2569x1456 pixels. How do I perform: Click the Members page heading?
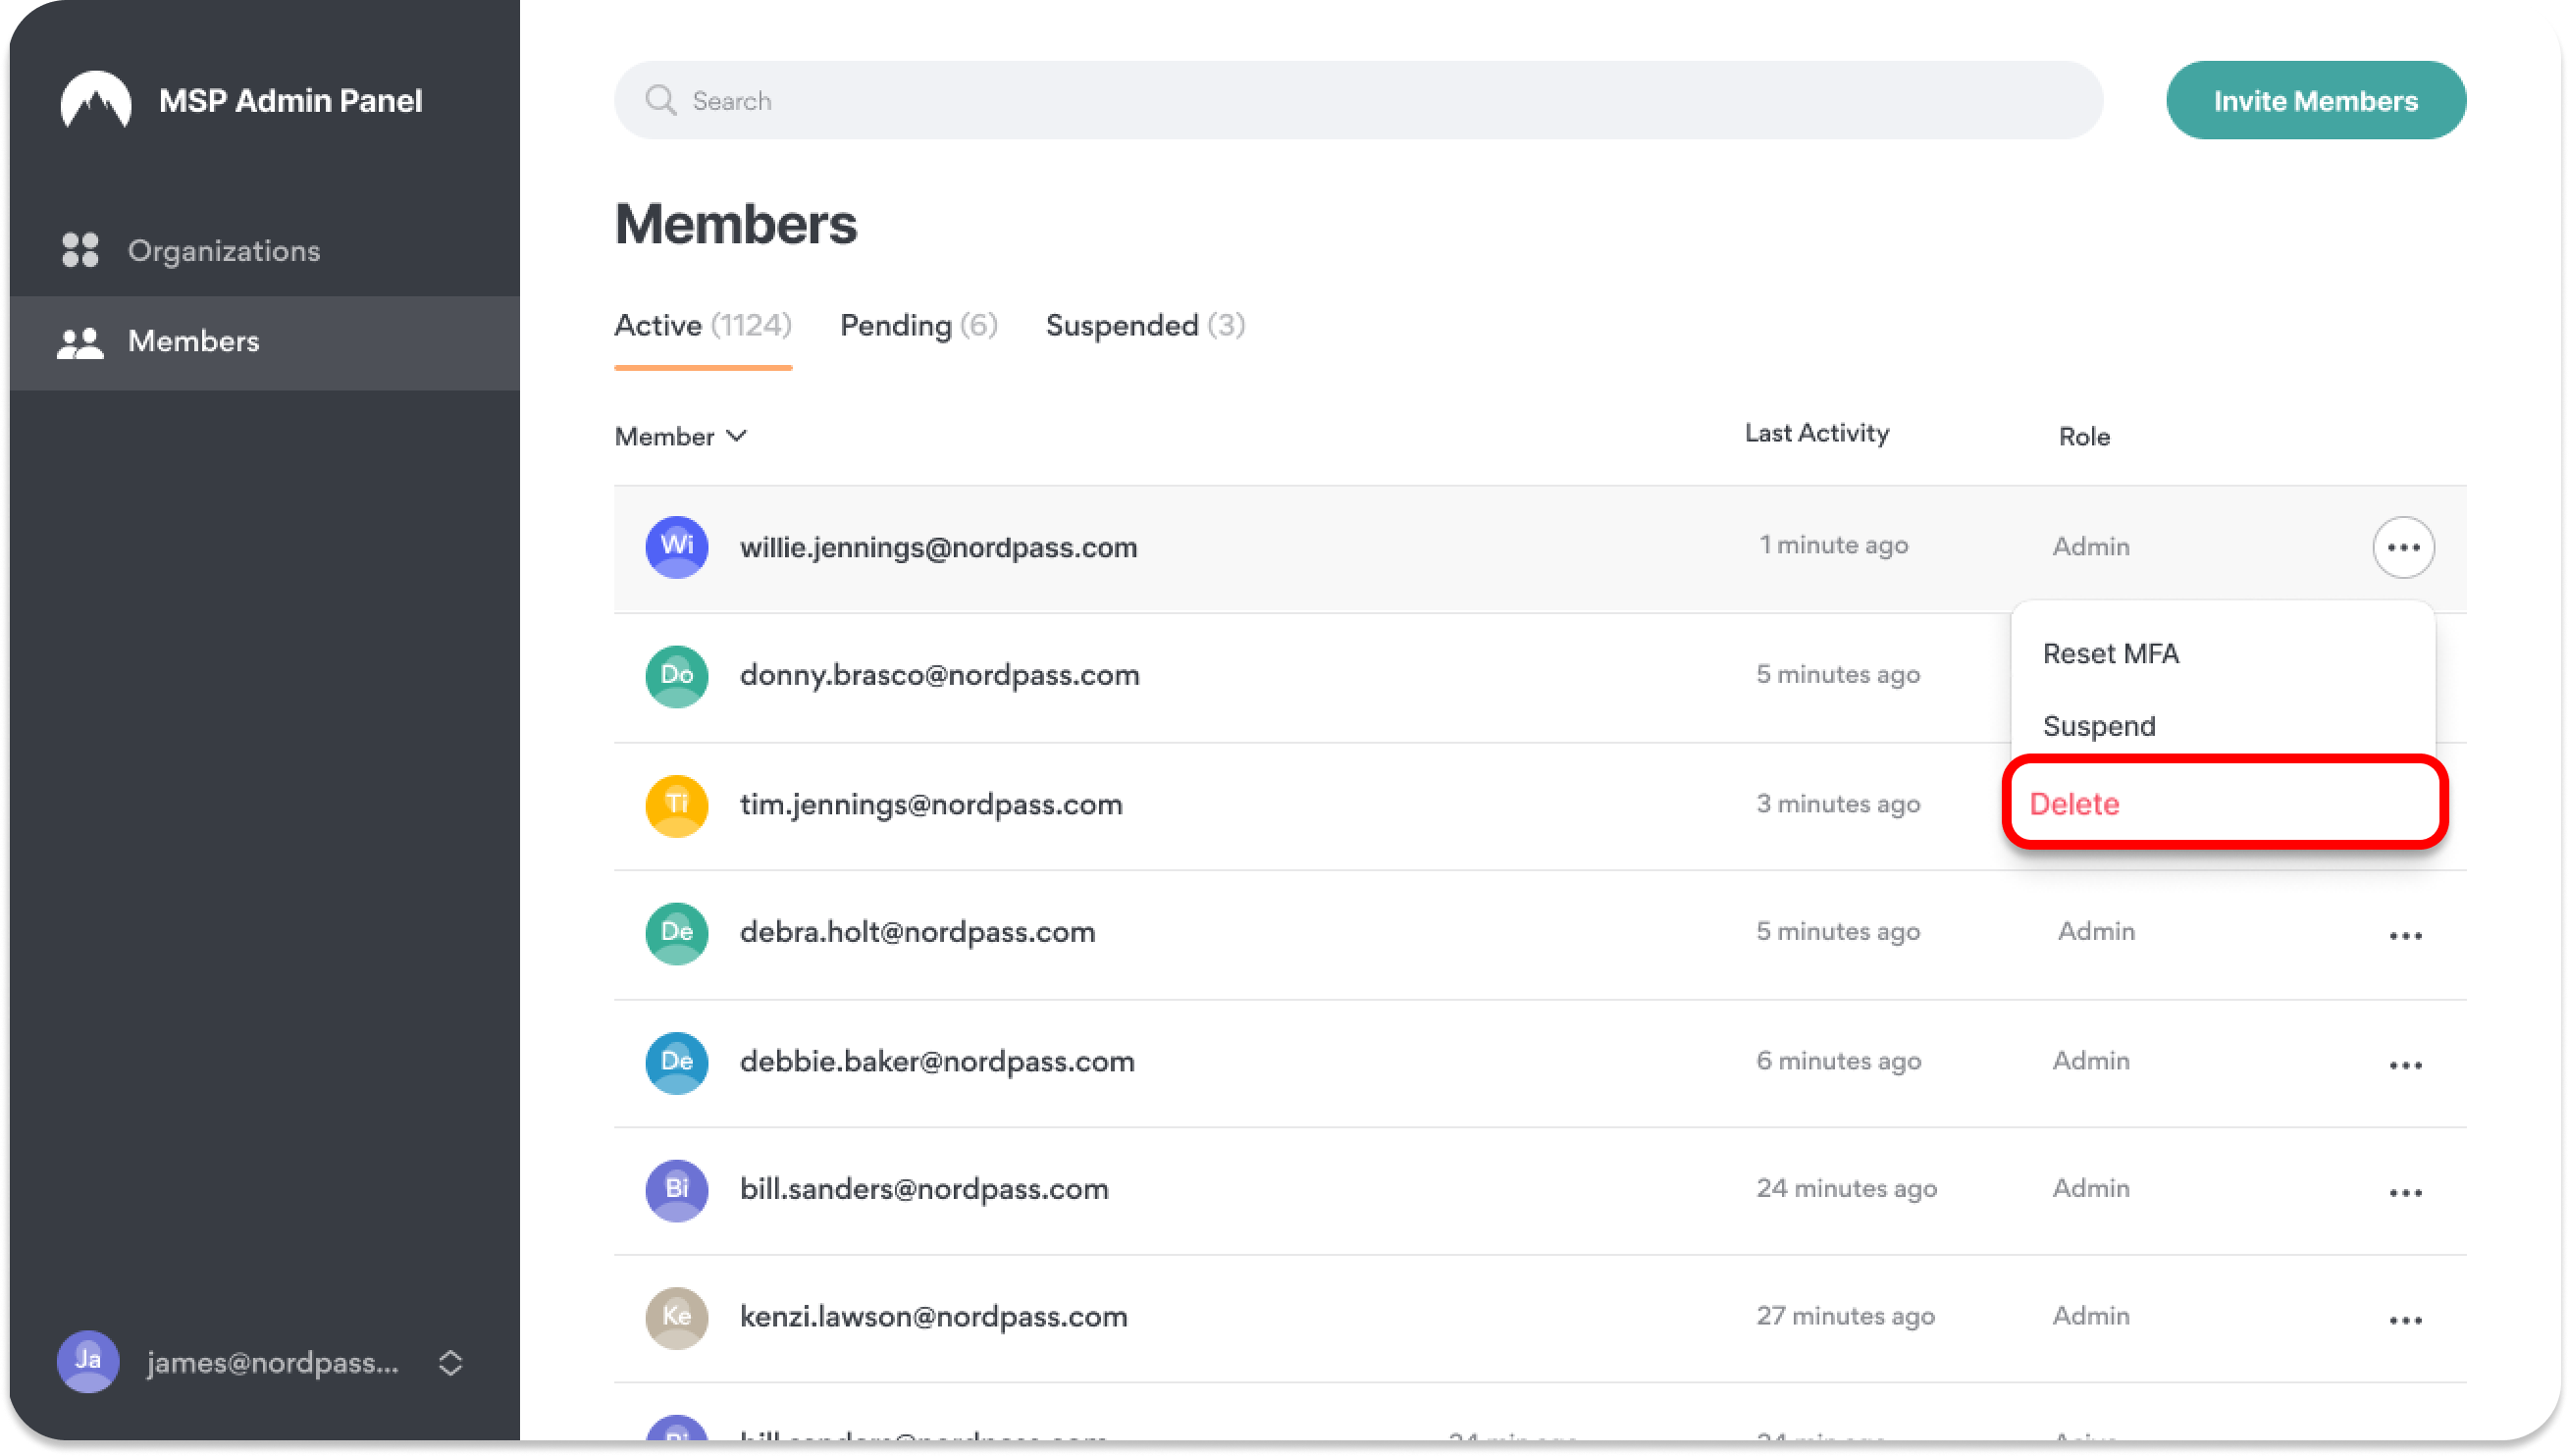(735, 224)
